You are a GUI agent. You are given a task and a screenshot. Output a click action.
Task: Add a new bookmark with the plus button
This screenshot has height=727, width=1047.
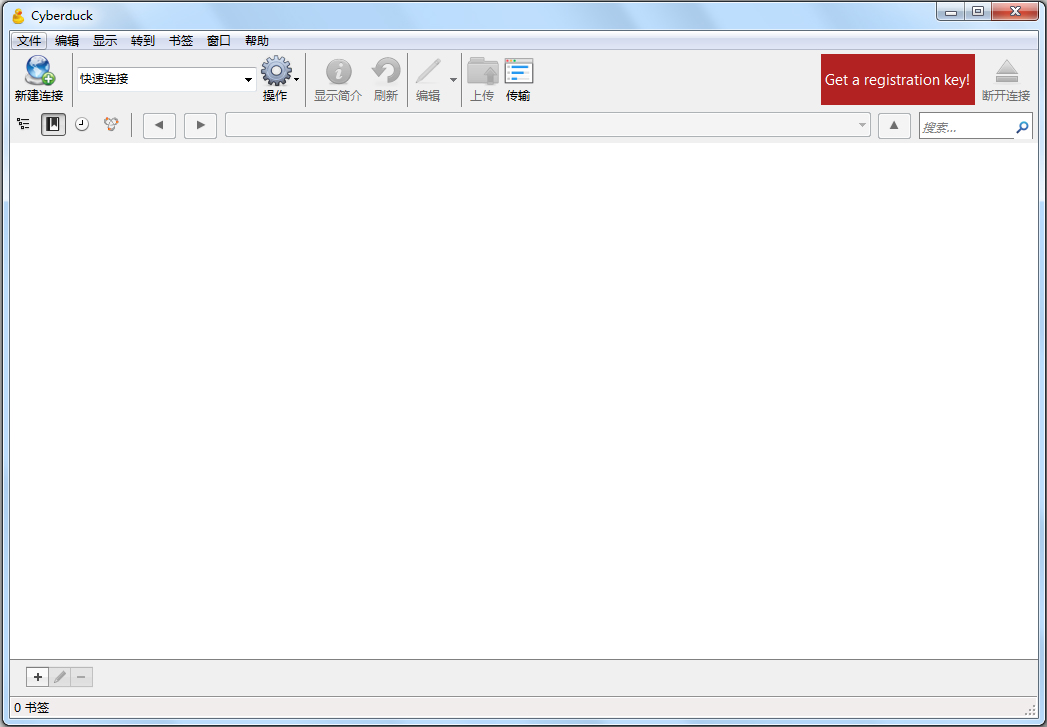pos(37,677)
